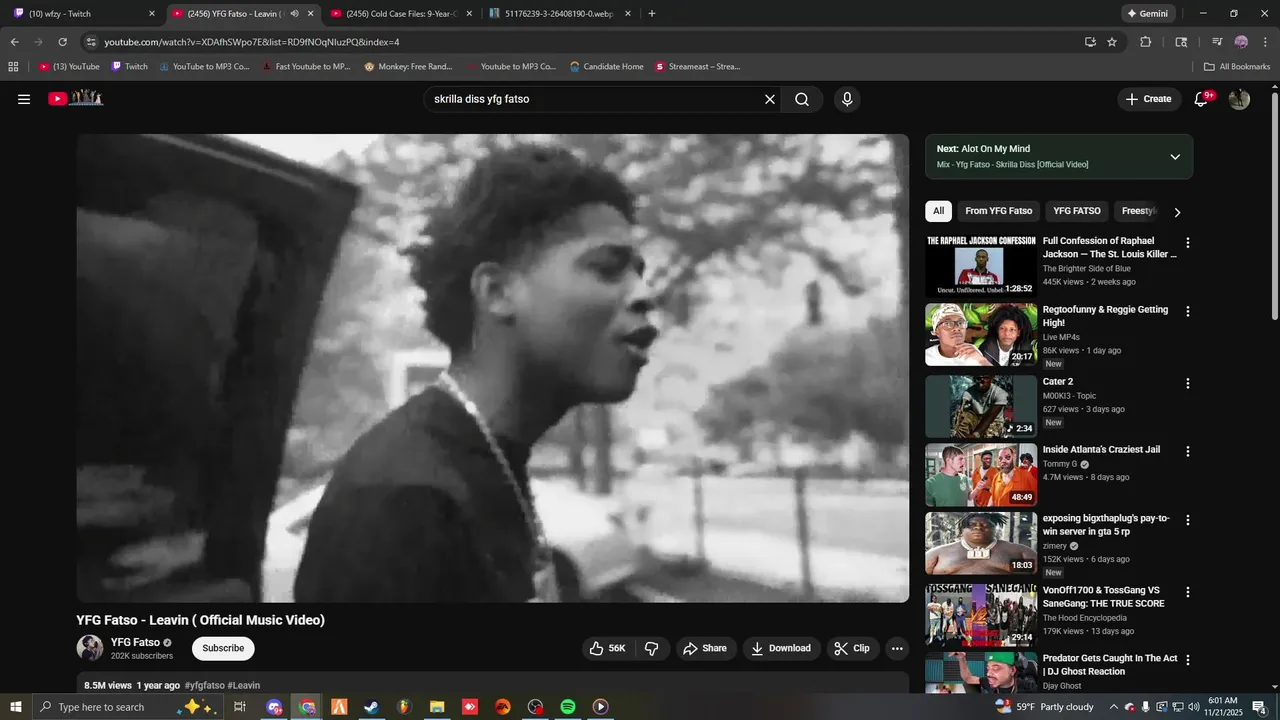Screen dimensions: 1280x720
Task: Open Raphael Jackson Confession thumbnail
Action: (981, 266)
